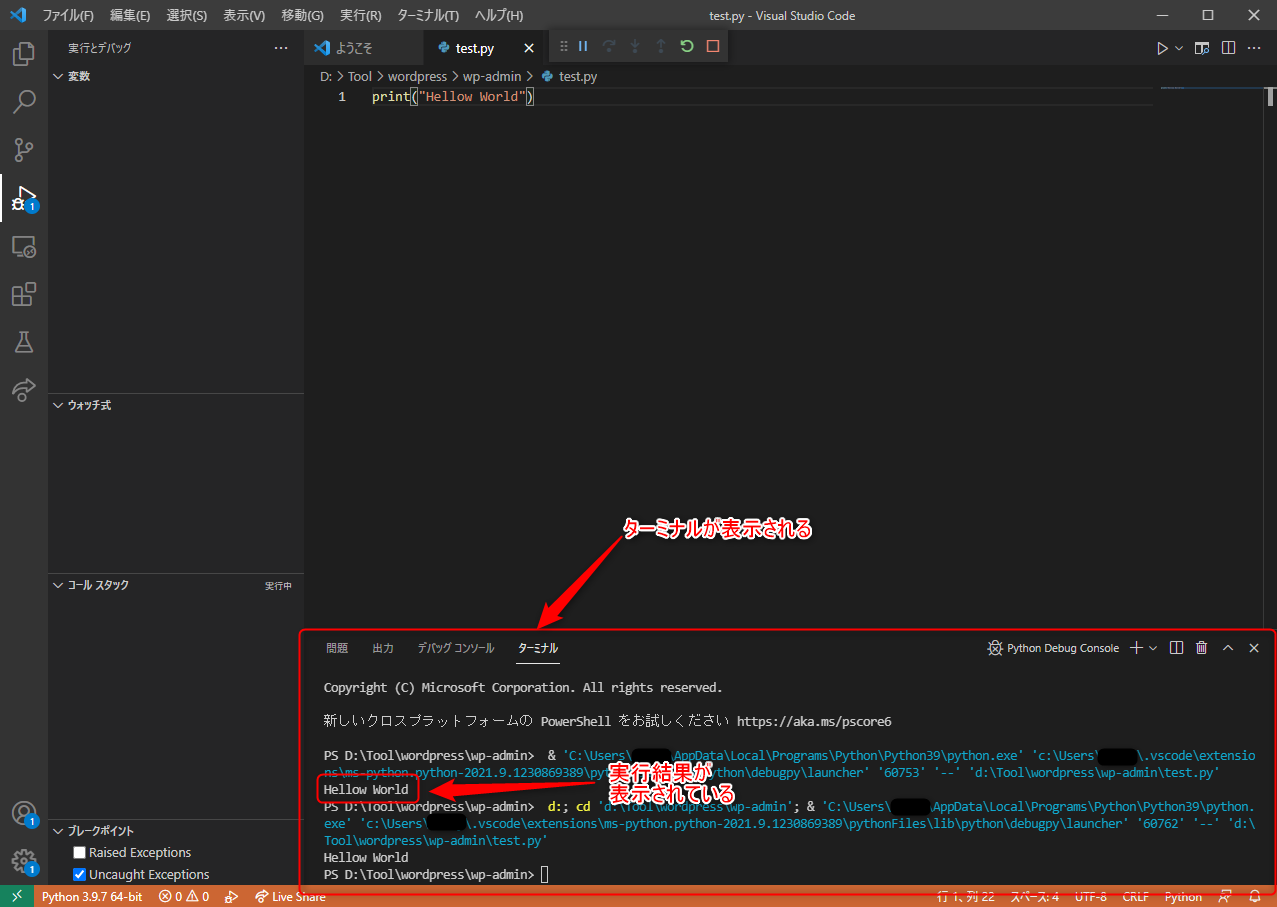
Task: Open the ターミナル(T) menu
Action: coord(428,16)
